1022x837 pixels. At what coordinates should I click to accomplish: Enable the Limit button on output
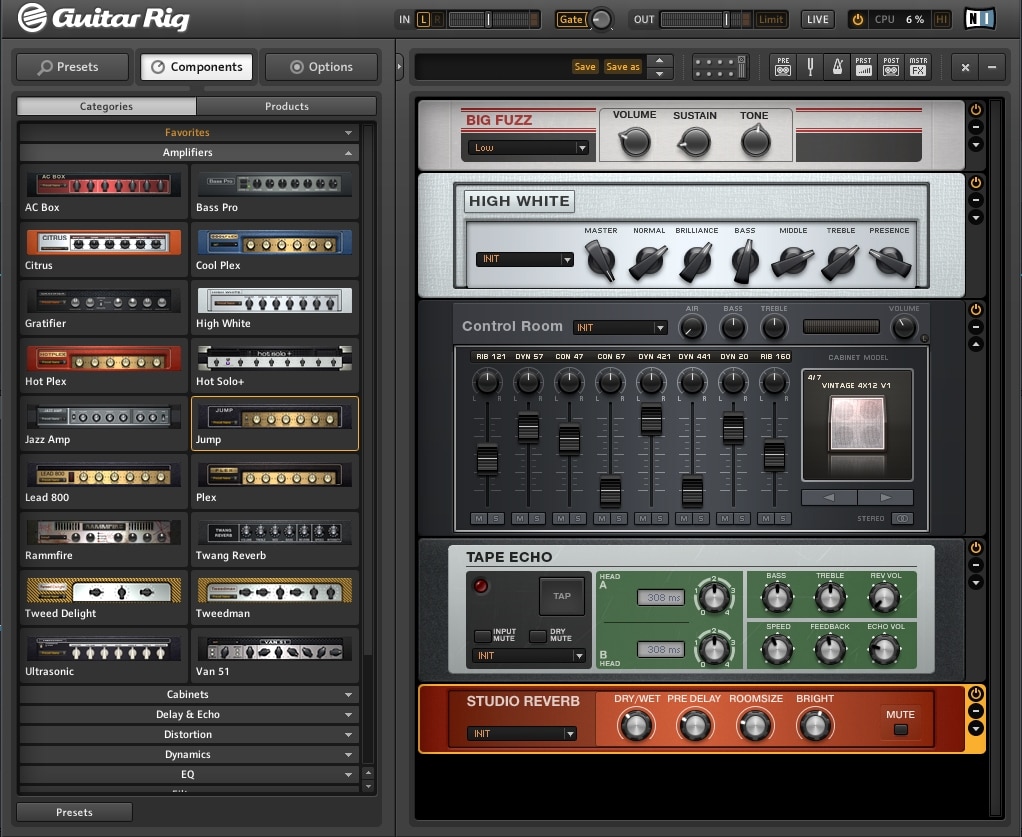click(x=770, y=20)
